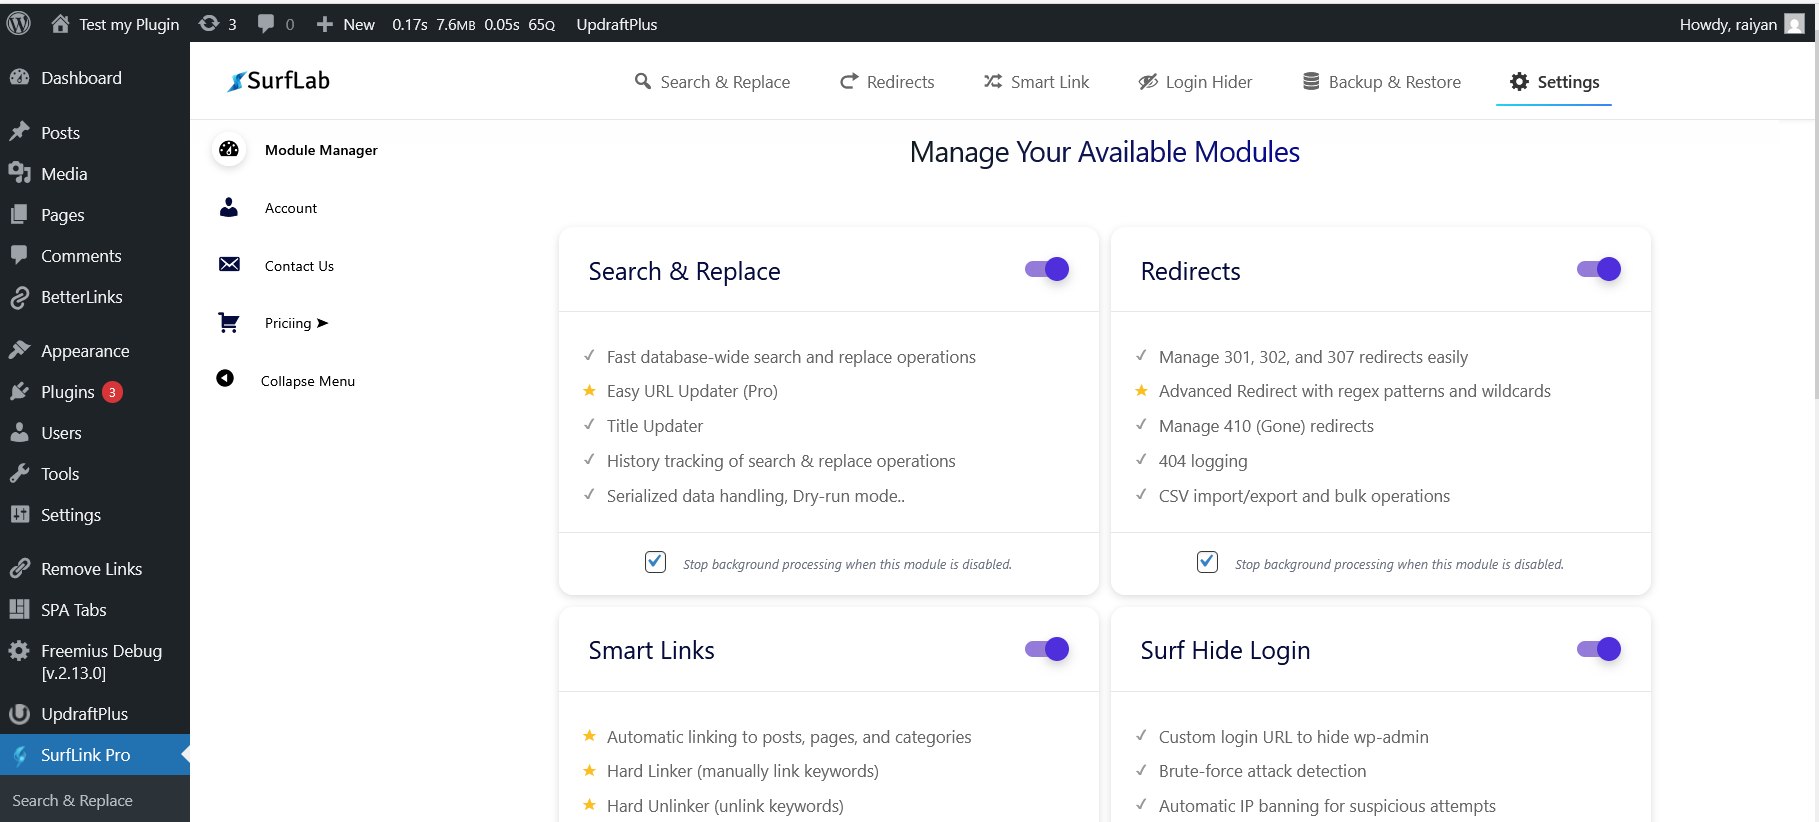Click the Contact Us envelope icon
Viewport: 1819px width, 822px height.
(x=229, y=264)
